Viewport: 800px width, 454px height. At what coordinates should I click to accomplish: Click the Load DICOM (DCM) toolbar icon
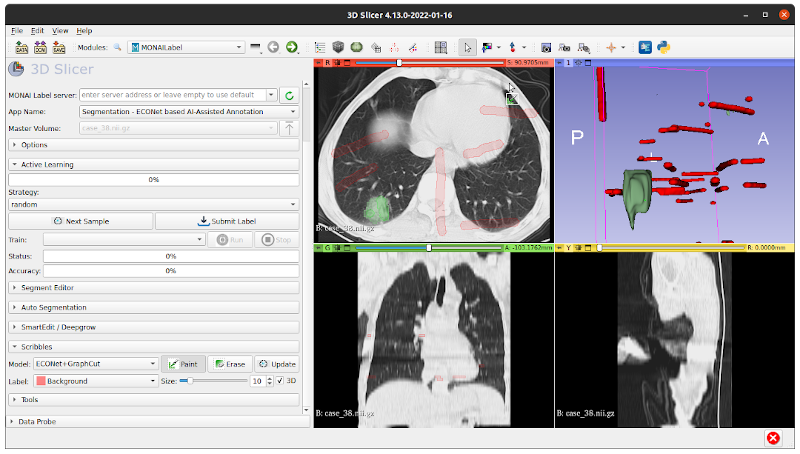[x=40, y=47]
